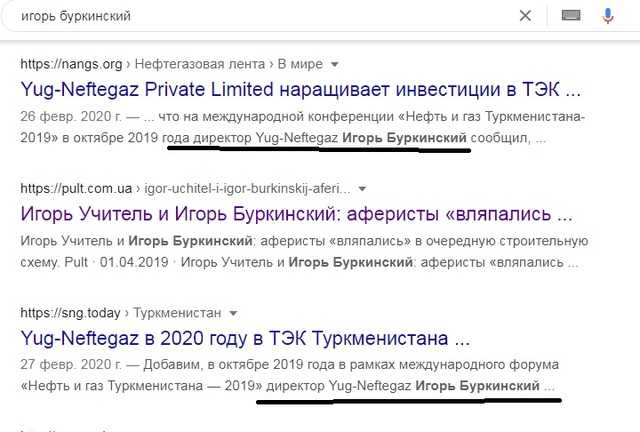Click the В мире breadcrumb segment

[x=300, y=64]
